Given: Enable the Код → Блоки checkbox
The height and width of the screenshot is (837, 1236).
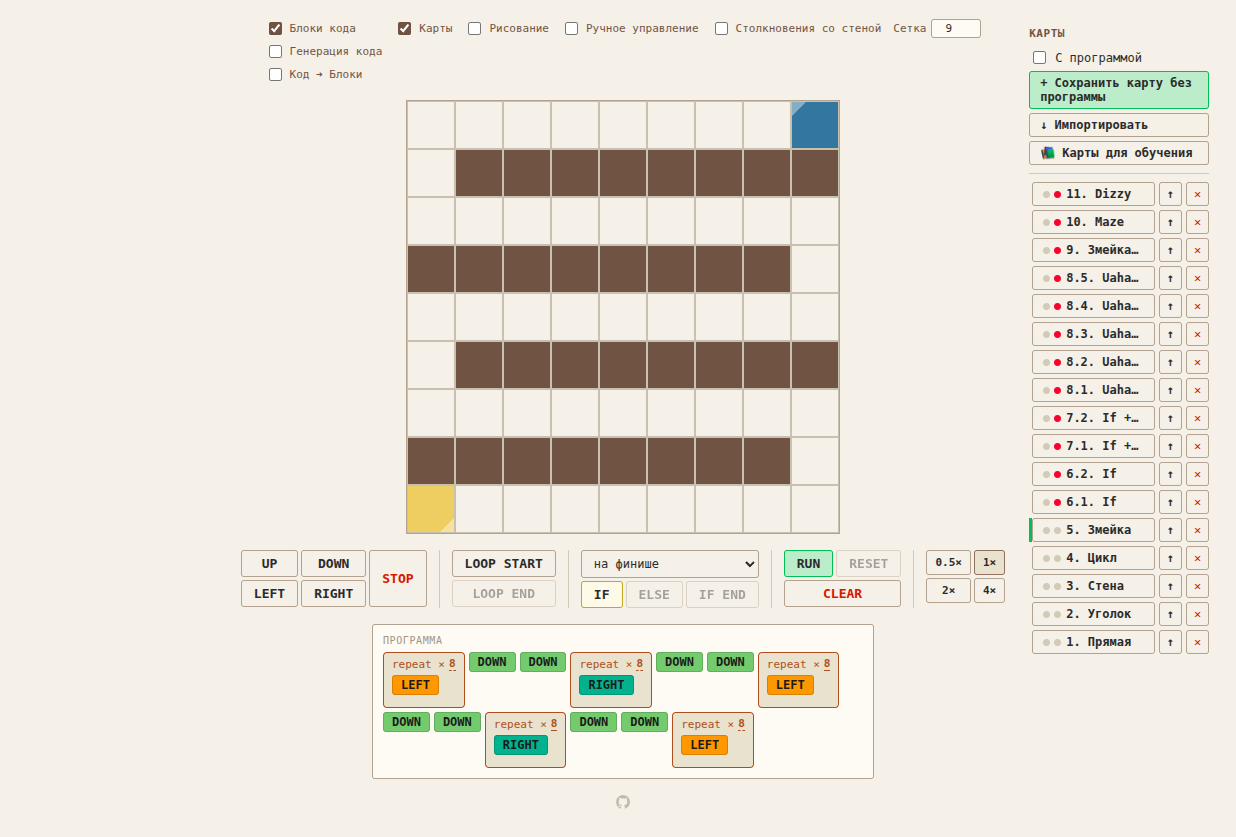Looking at the screenshot, I should [276, 74].
